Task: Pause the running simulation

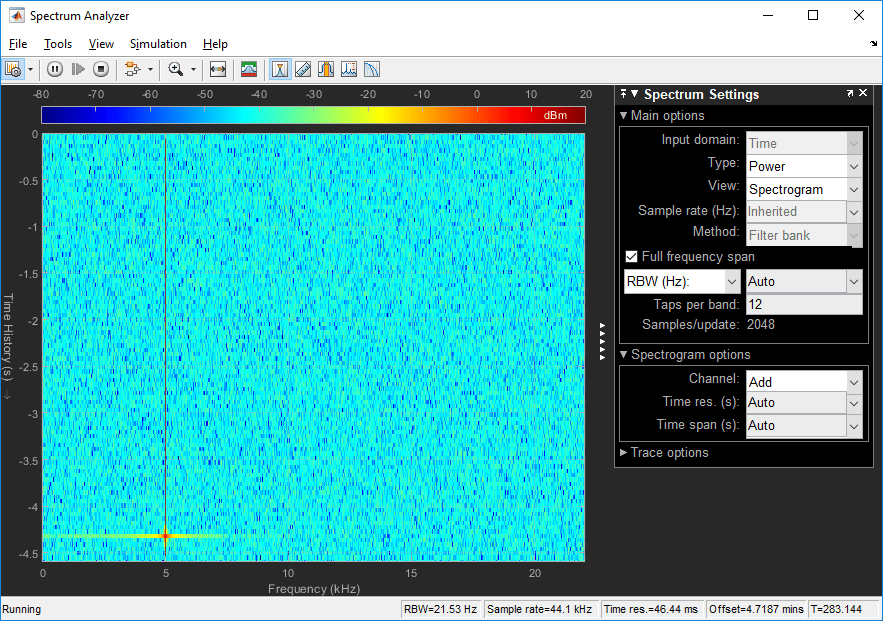Action: [55, 69]
